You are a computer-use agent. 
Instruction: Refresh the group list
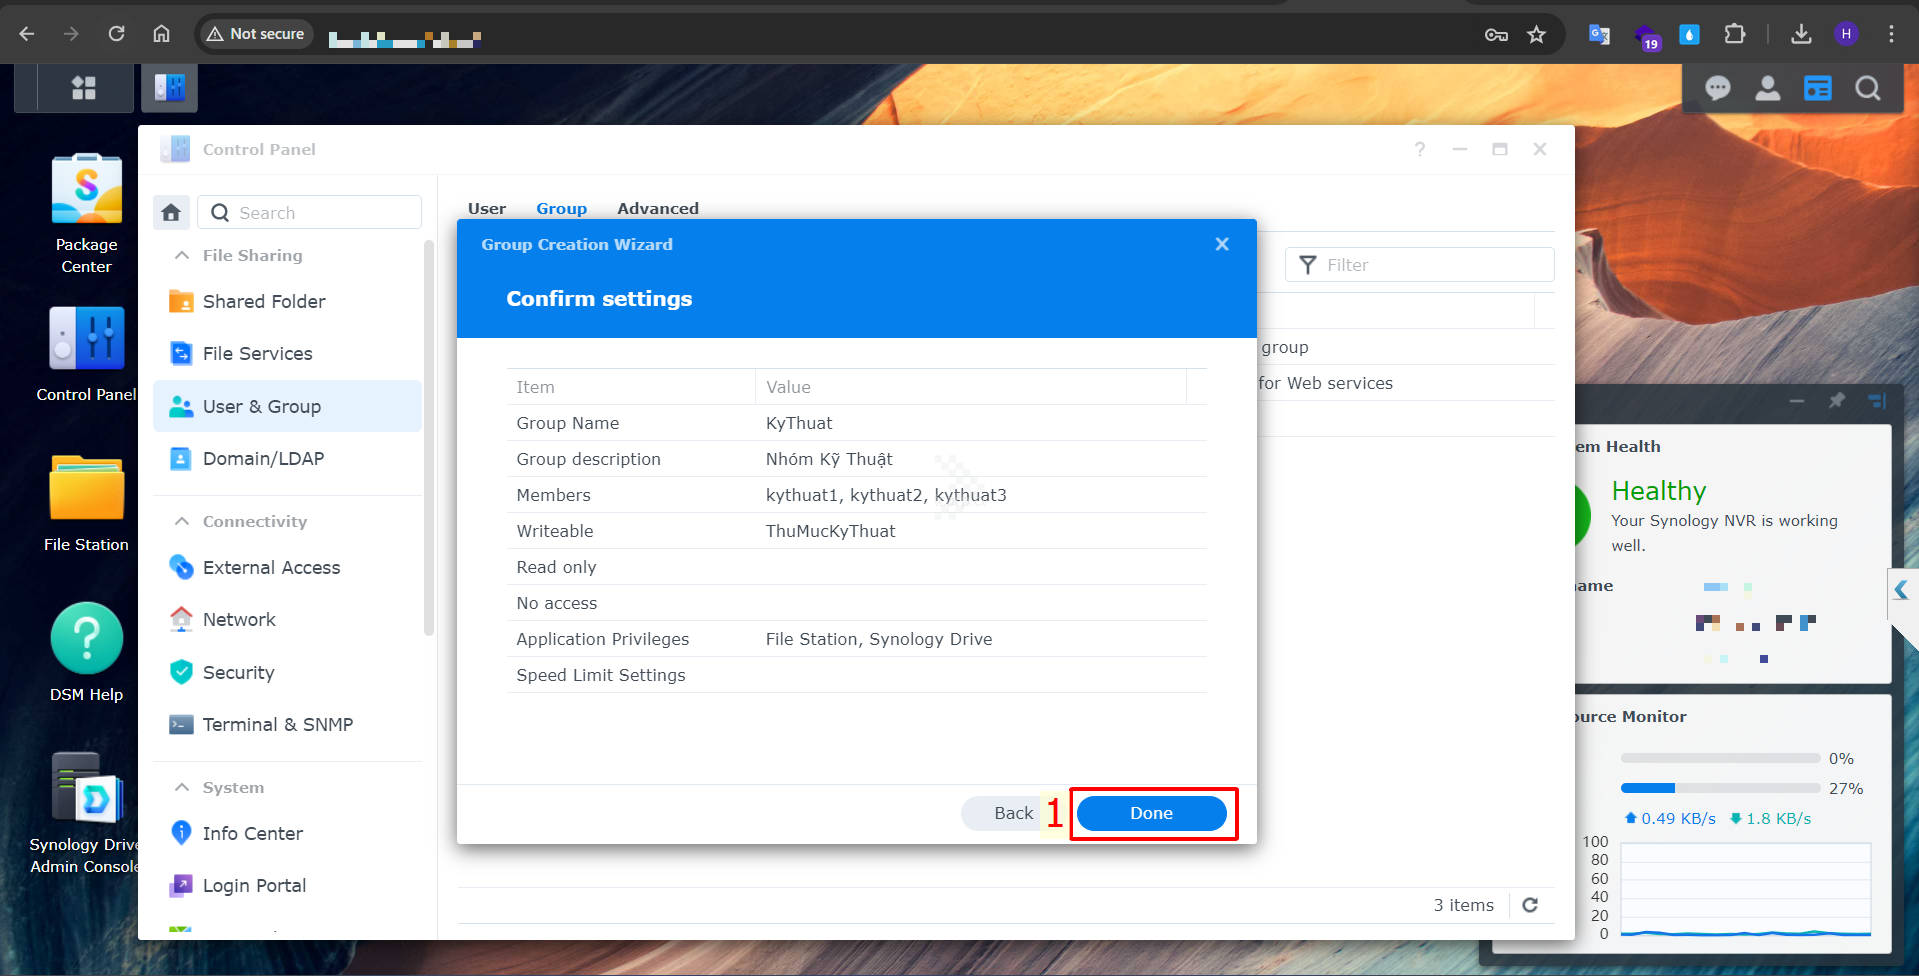tap(1530, 905)
